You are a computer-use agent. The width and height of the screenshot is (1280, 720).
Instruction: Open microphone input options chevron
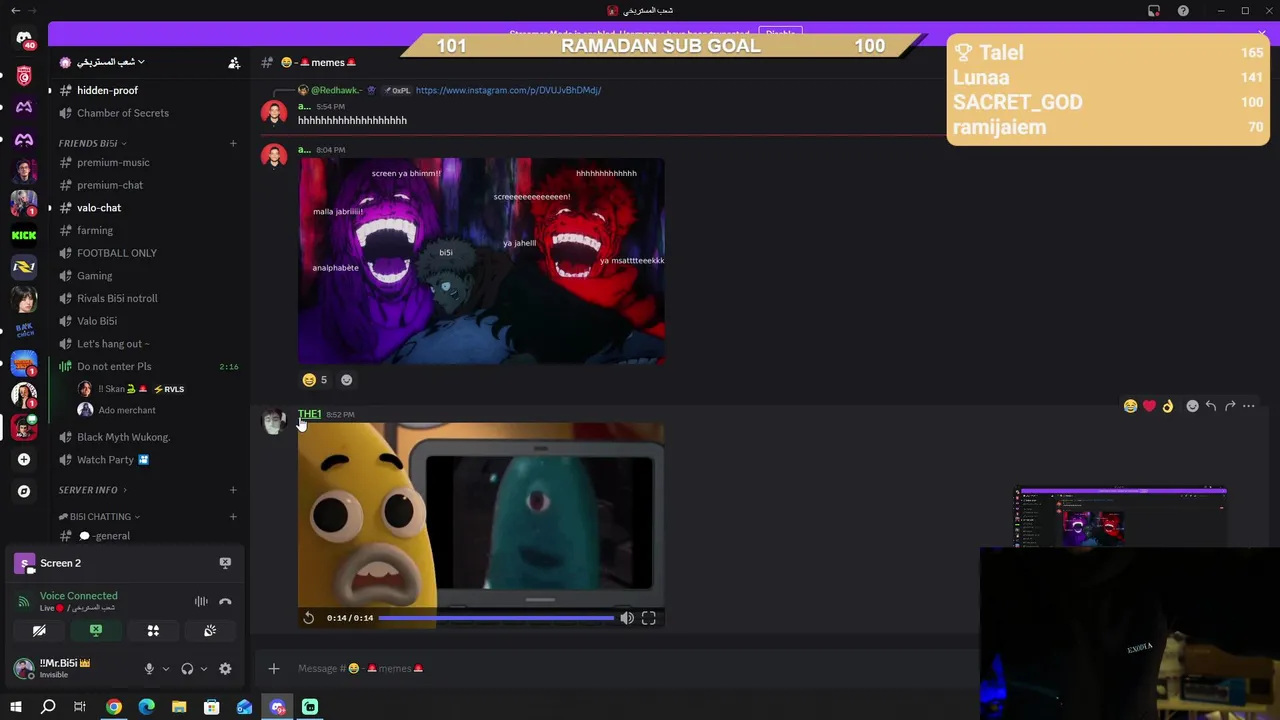166,669
